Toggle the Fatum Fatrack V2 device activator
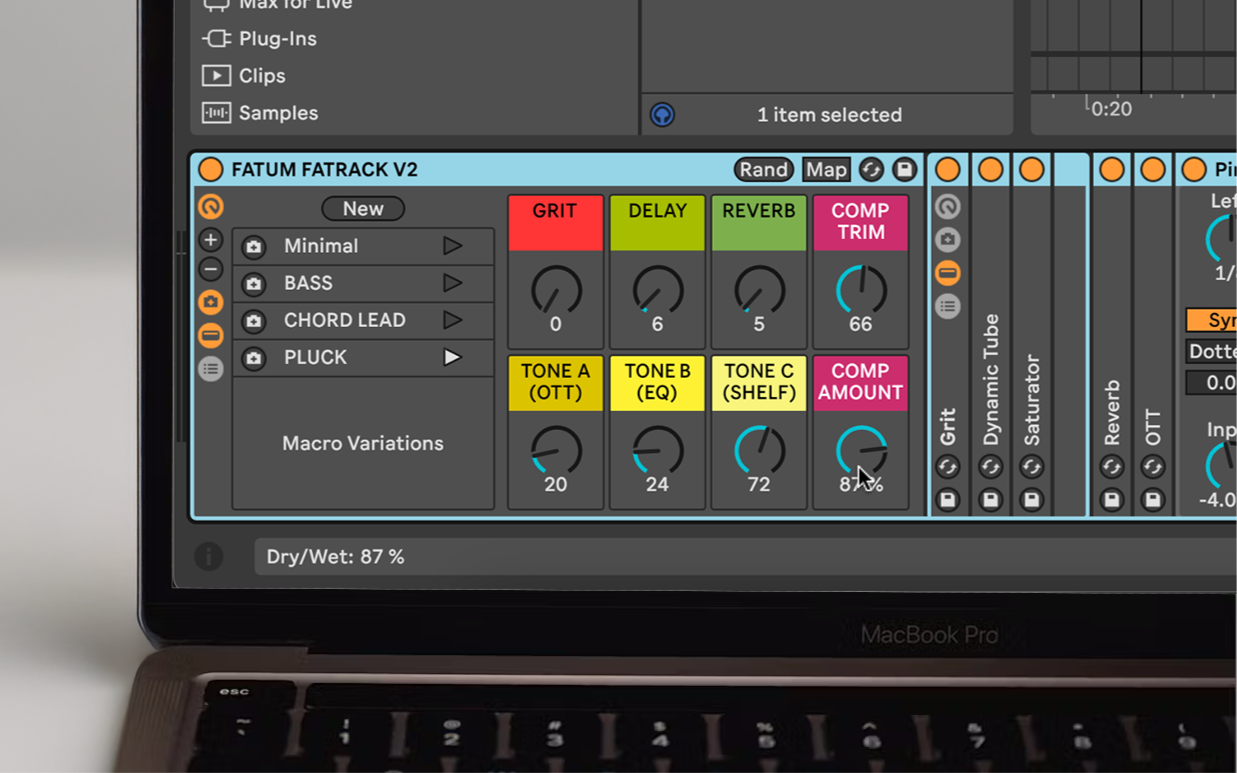 (x=210, y=170)
